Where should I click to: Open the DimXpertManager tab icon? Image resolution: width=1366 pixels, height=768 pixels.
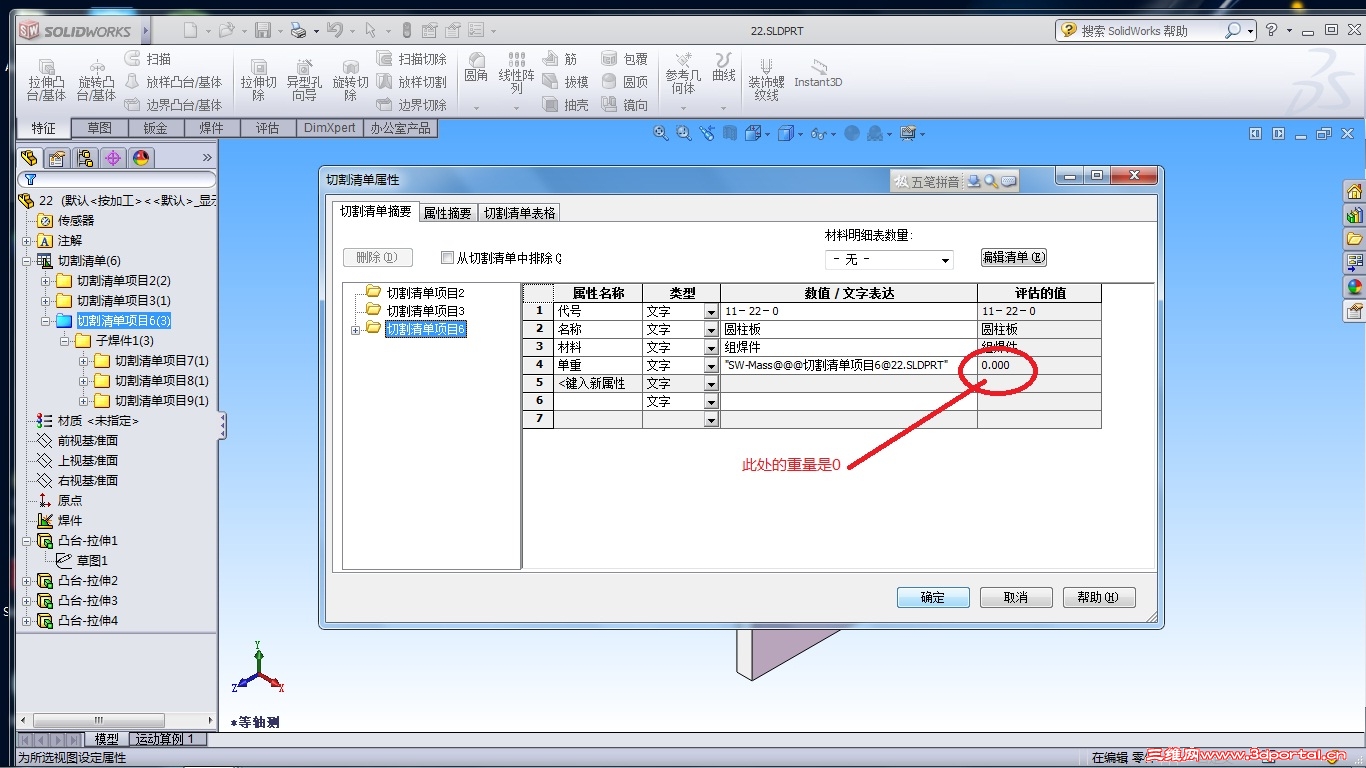click(113, 158)
